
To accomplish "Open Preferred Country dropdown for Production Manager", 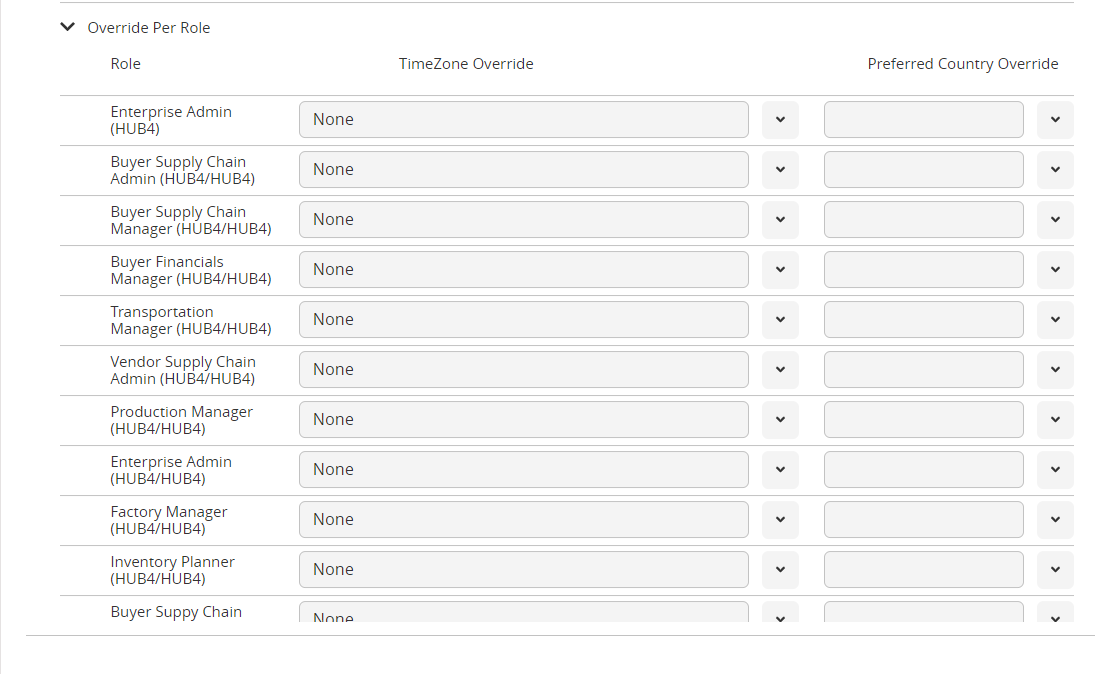I will point(1055,420).
